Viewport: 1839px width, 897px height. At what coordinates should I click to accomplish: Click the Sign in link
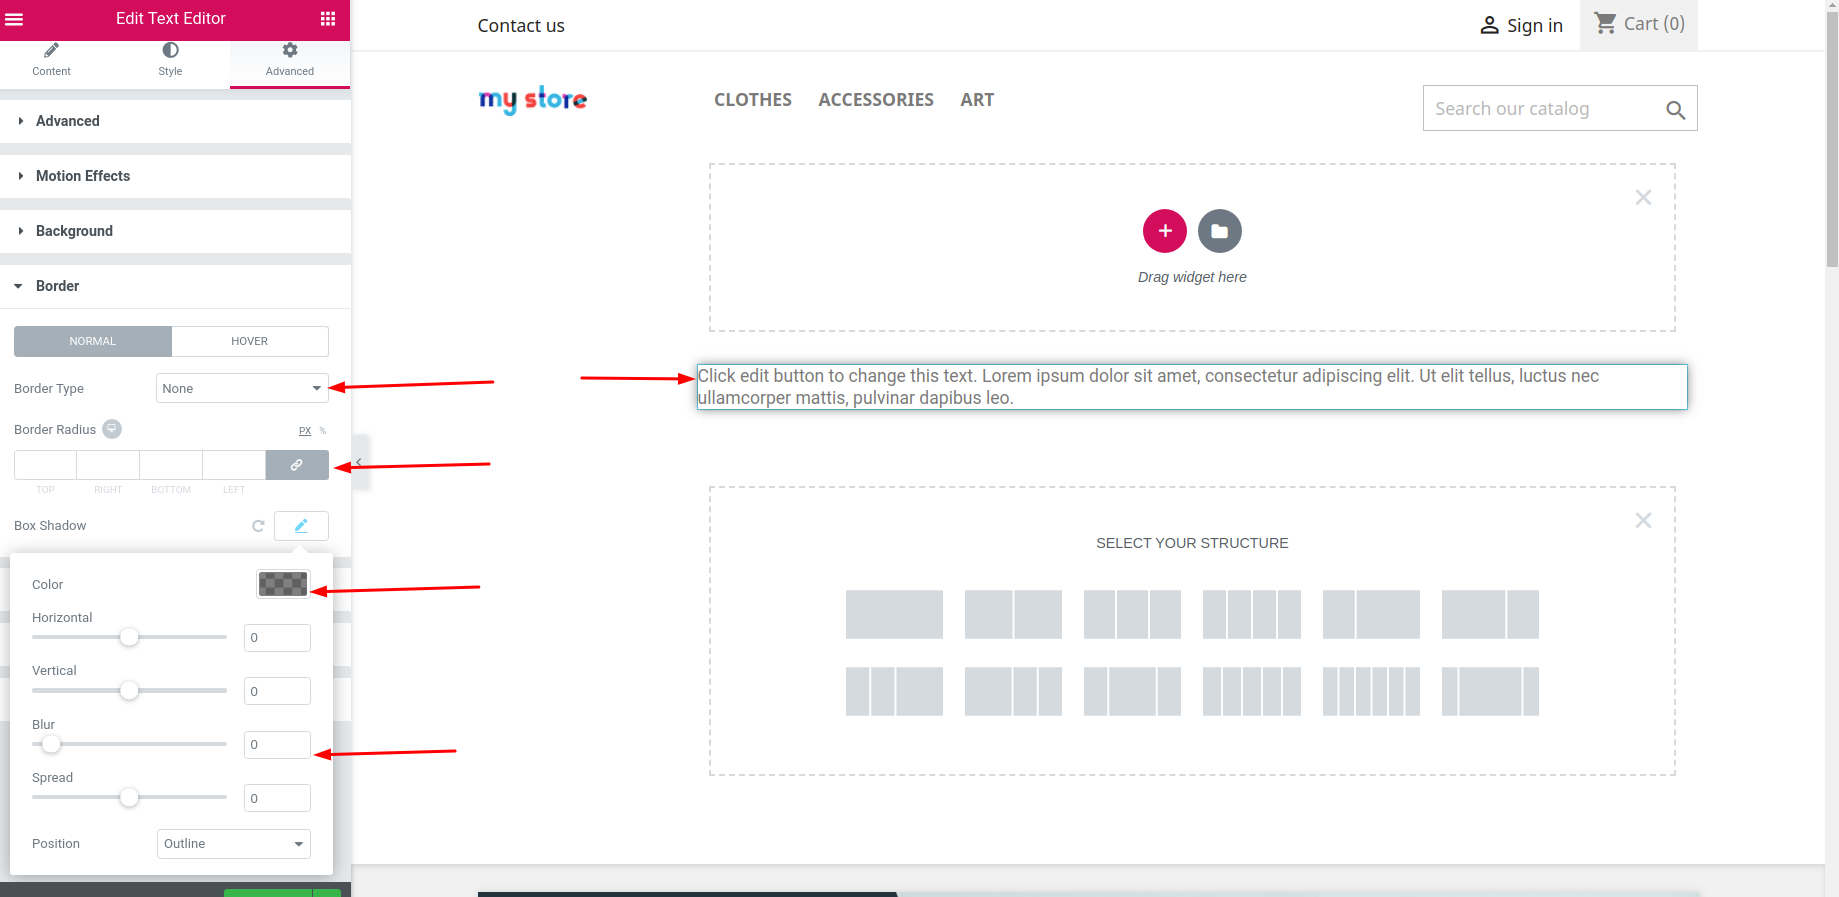click(1521, 26)
